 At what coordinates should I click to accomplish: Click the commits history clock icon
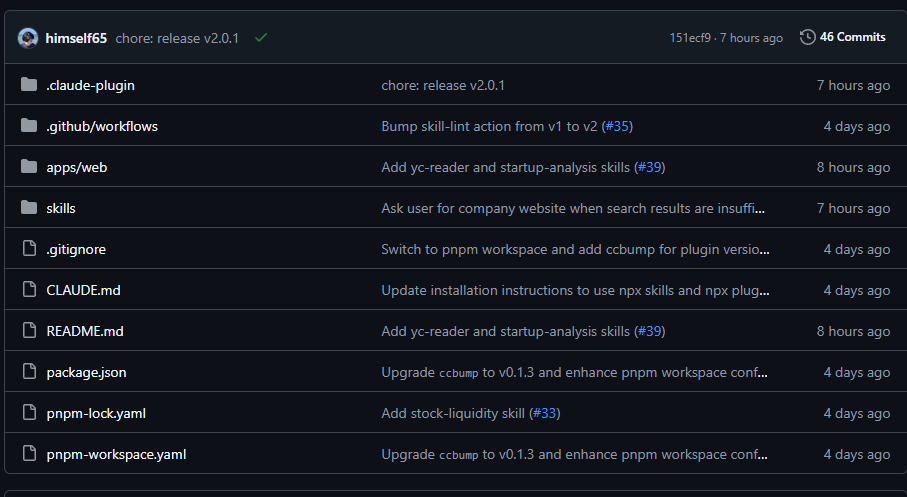click(x=807, y=37)
